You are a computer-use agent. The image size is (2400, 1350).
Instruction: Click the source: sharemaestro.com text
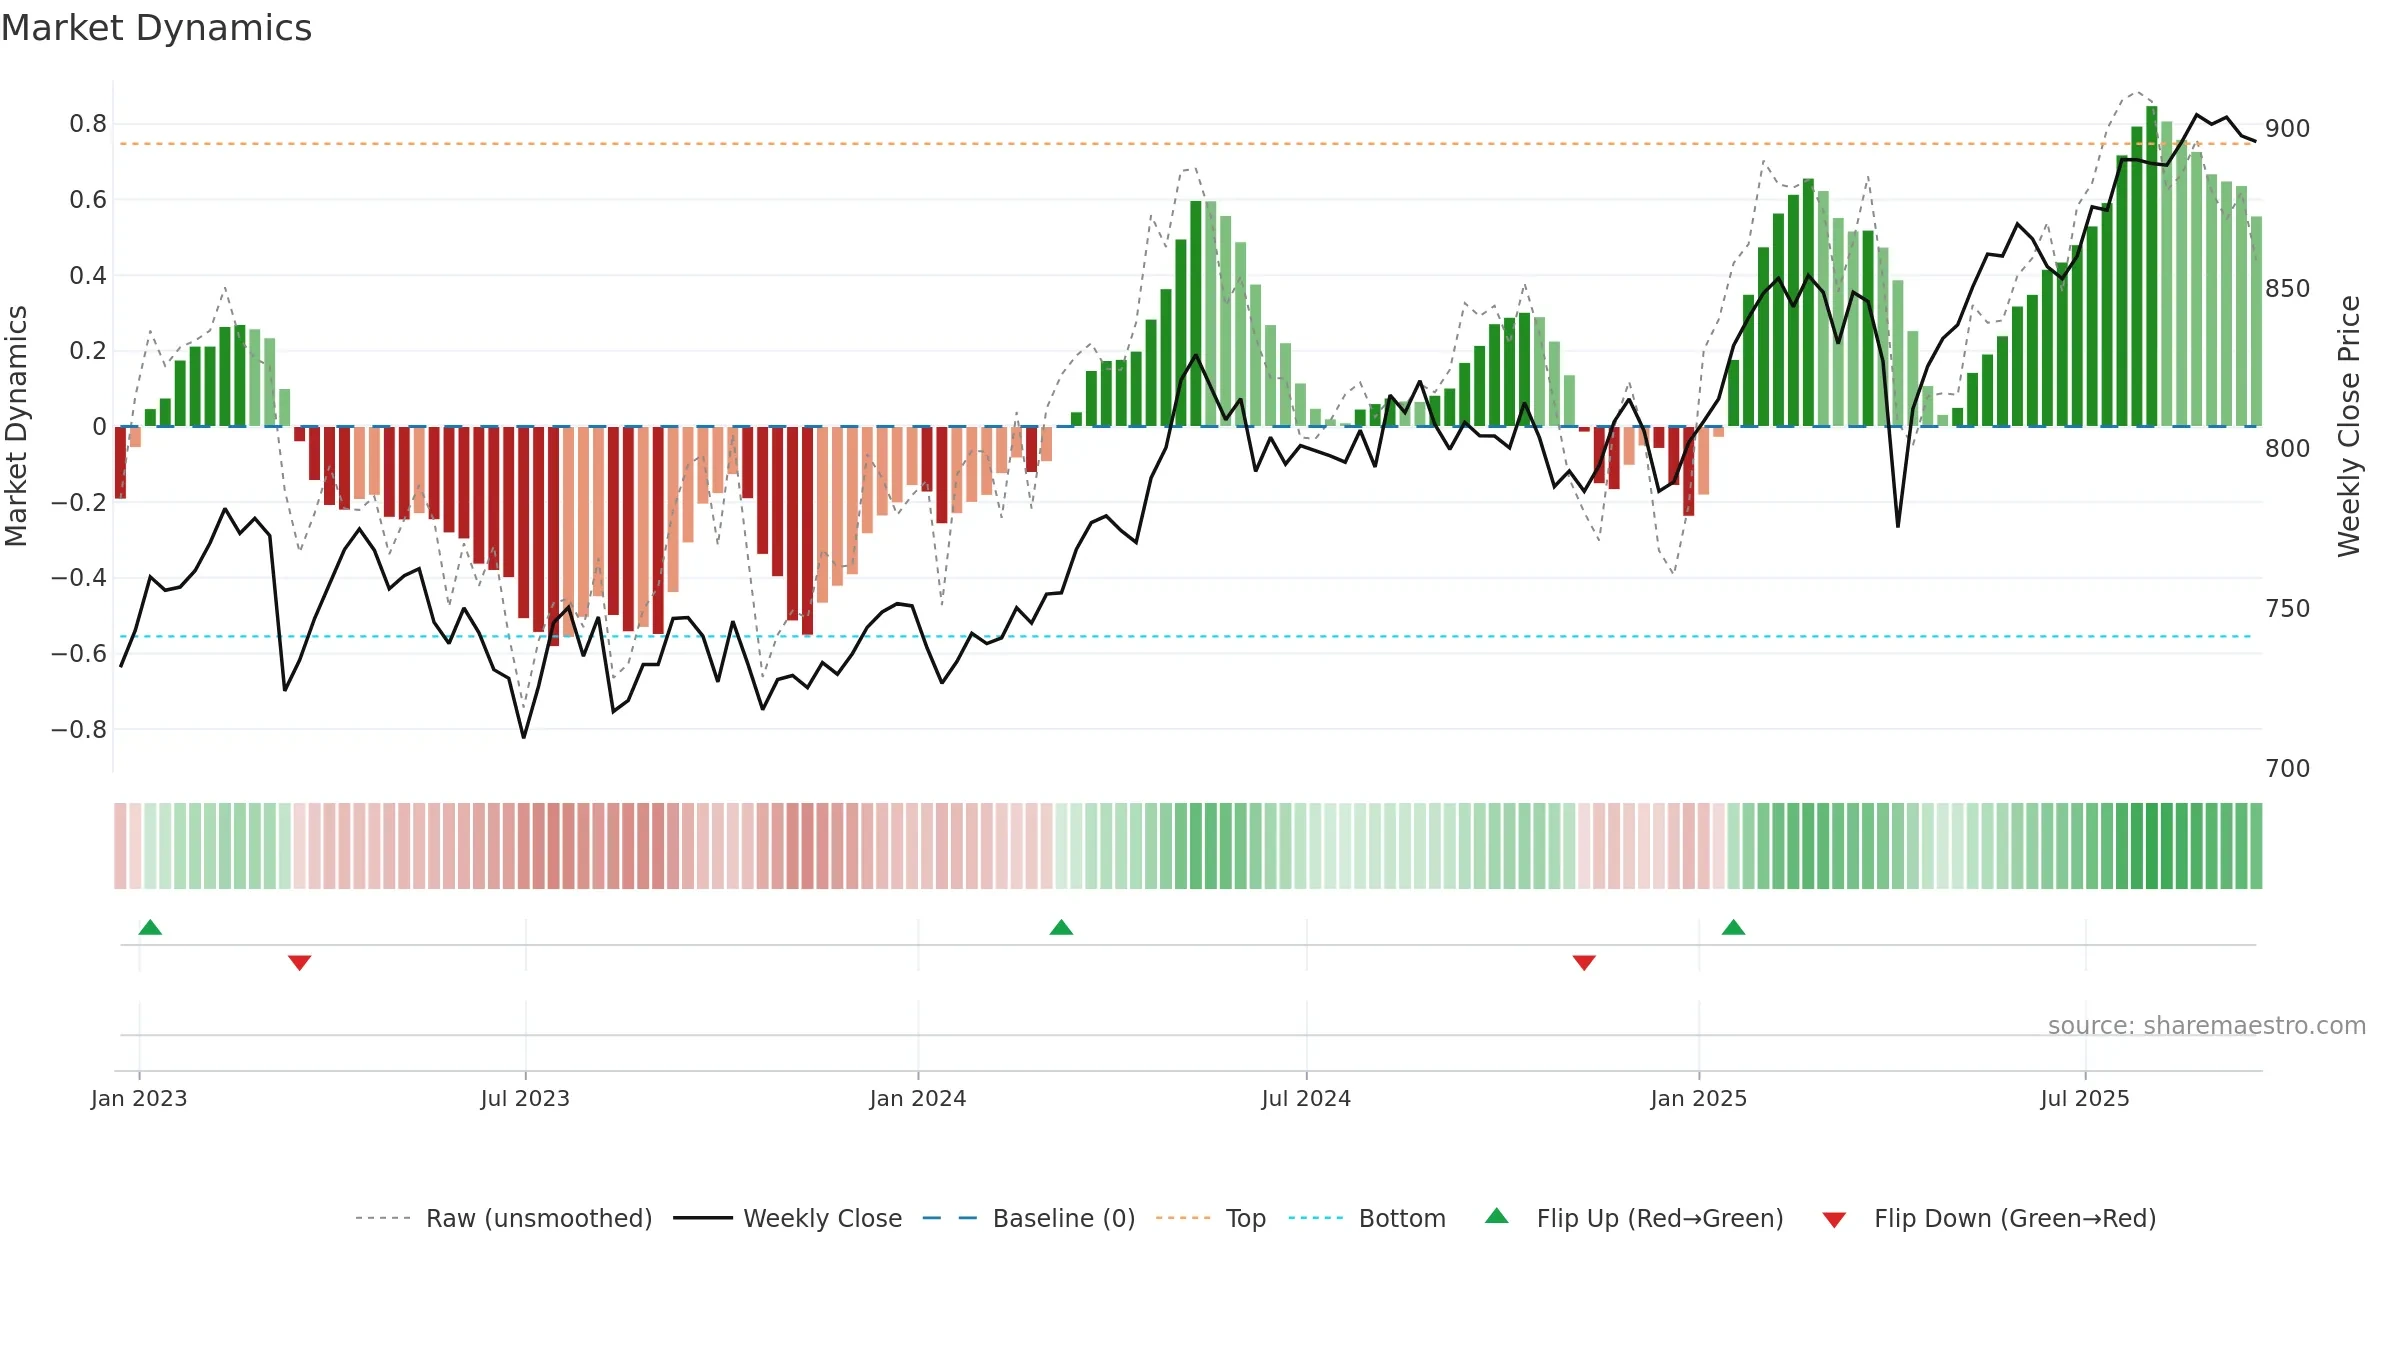[x=2207, y=1025]
